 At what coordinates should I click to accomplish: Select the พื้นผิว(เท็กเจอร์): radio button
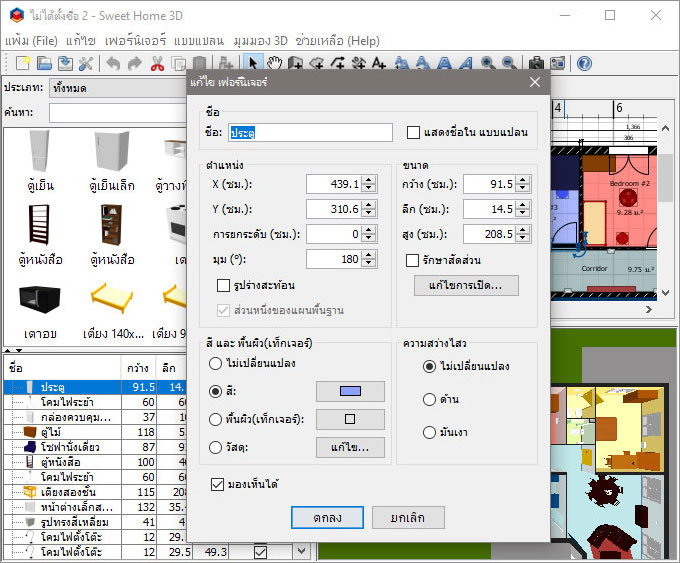[216, 419]
